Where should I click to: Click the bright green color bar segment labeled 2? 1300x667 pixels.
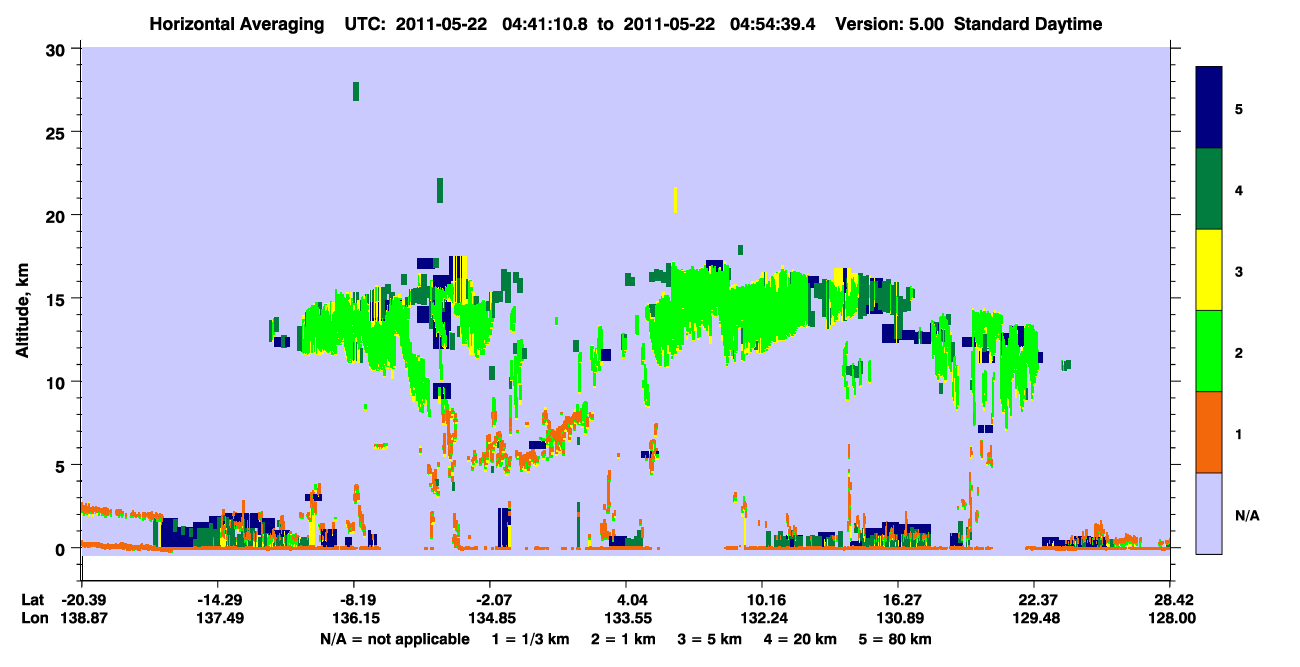(1209, 351)
